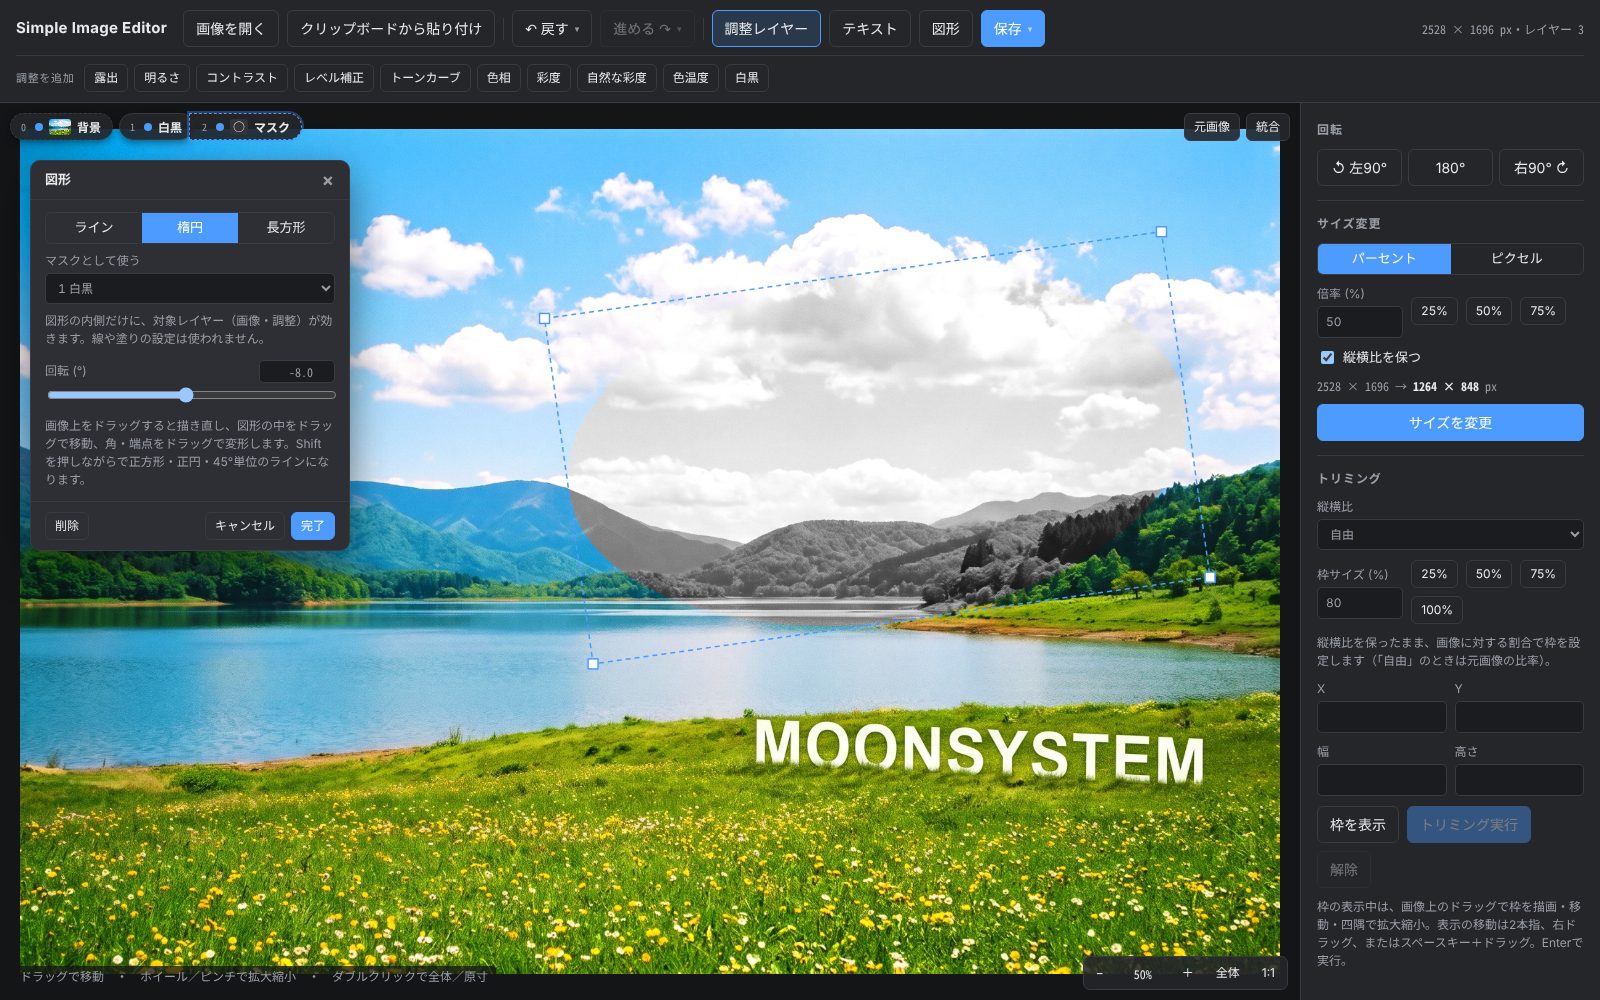1600x1000 pixels.
Task: Add a 露出 adjustment
Action: point(106,78)
